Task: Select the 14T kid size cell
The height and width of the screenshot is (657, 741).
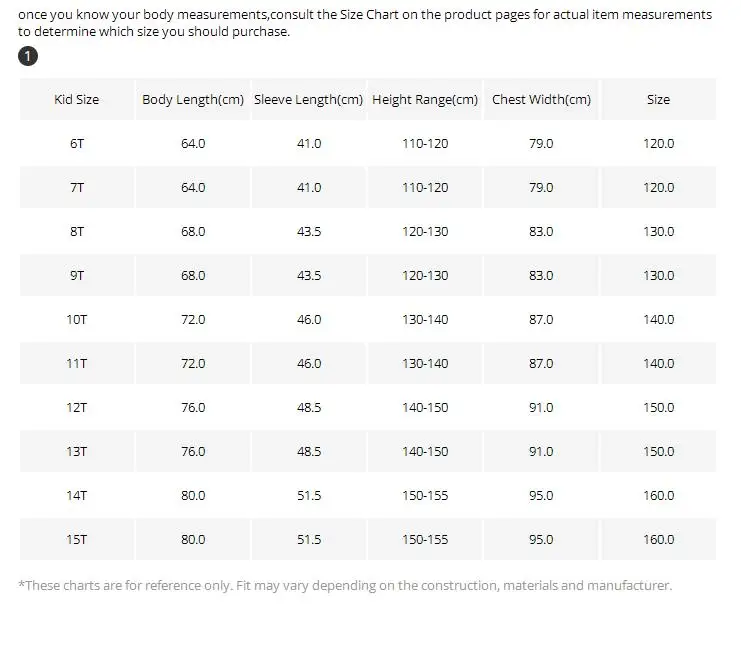Action: tap(77, 495)
